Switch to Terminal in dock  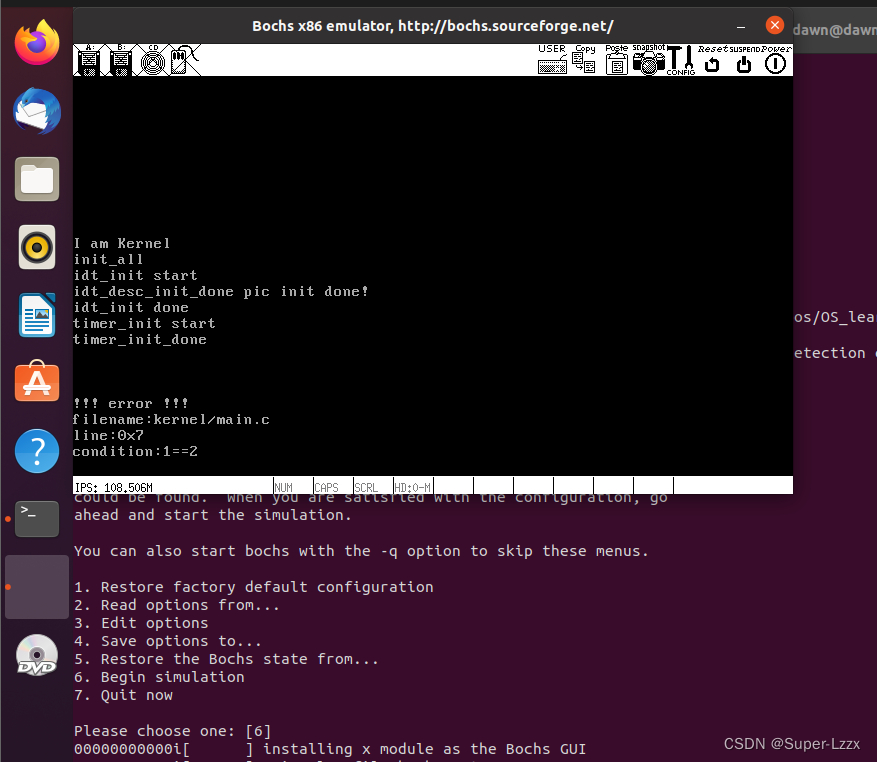[37, 519]
